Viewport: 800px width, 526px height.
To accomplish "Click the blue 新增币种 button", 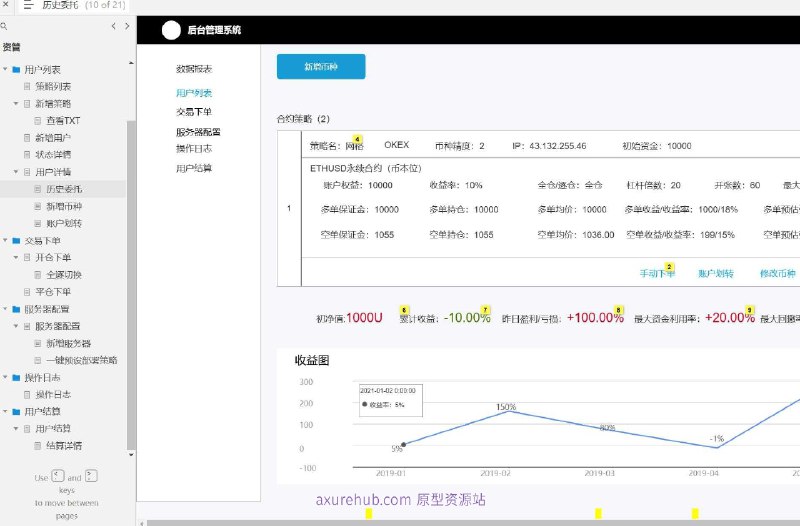I will coord(321,67).
